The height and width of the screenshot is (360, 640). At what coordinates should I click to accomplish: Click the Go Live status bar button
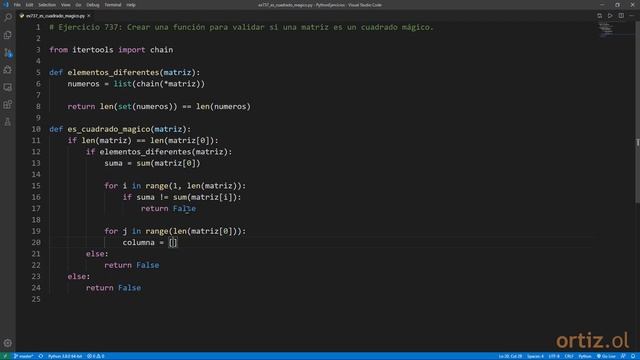click(x=607, y=356)
